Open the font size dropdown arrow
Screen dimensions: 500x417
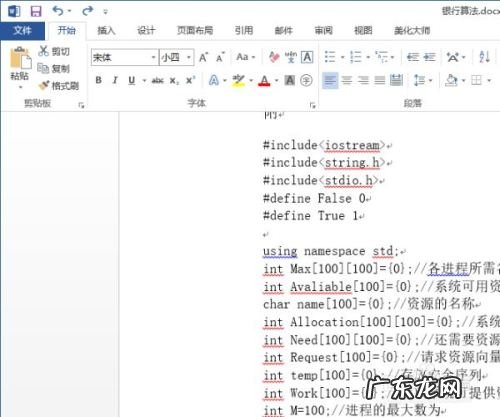coord(189,58)
